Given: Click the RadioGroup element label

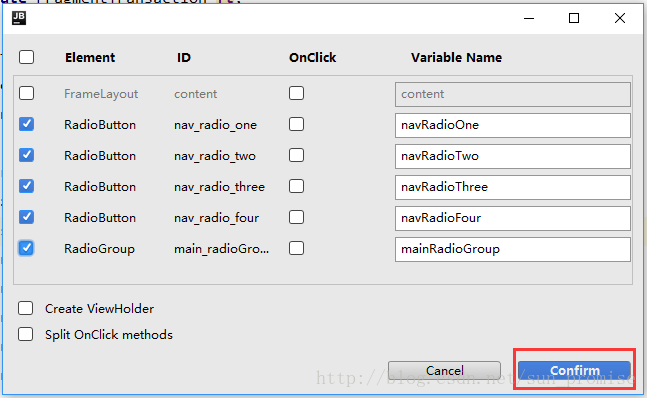Looking at the screenshot, I should pyautogui.click(x=99, y=249).
